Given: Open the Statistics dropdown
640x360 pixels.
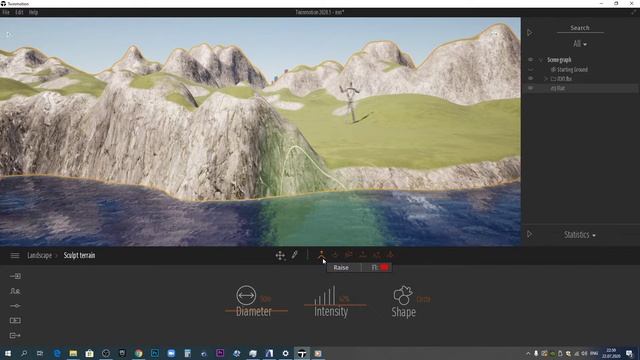Looking at the screenshot, I should 580,235.
